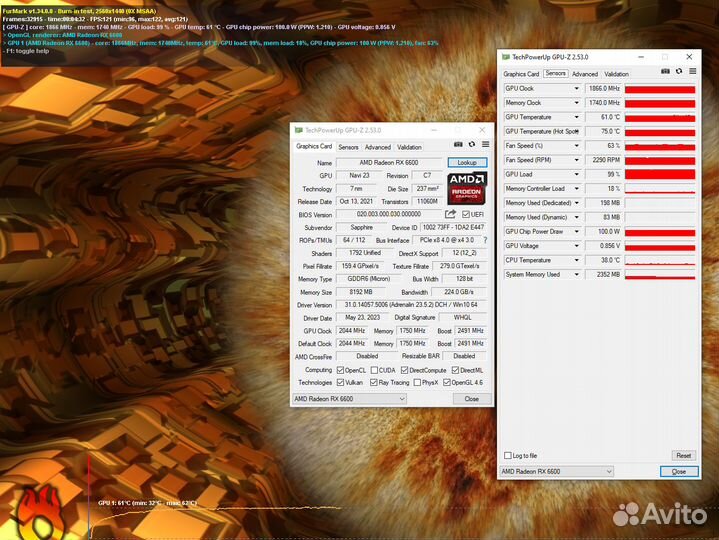Open GPU Voltage sensor dropdown
The image size is (719, 540).
pyautogui.click(x=576, y=246)
